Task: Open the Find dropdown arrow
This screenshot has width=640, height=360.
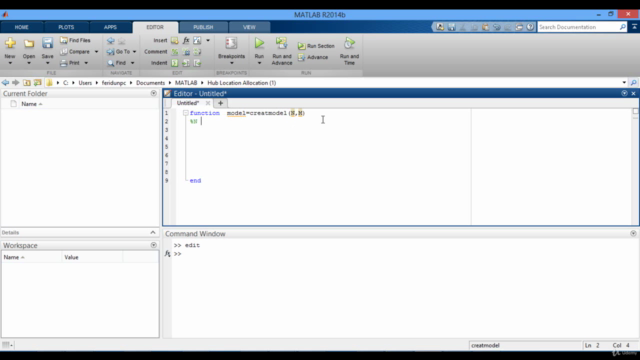Action: 132,63
